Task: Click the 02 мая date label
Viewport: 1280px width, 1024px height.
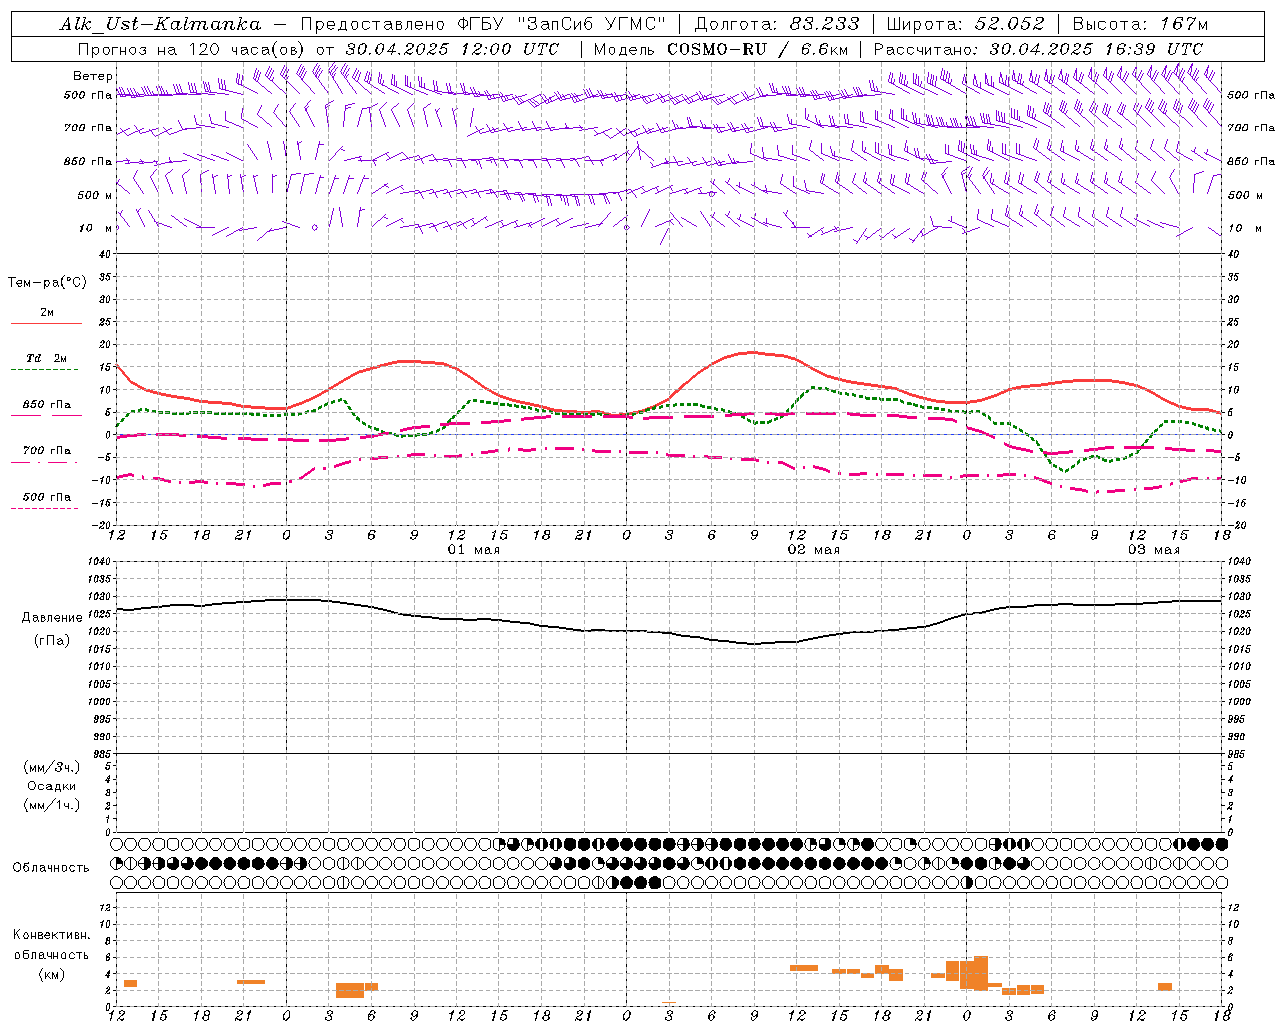Action: click(814, 550)
